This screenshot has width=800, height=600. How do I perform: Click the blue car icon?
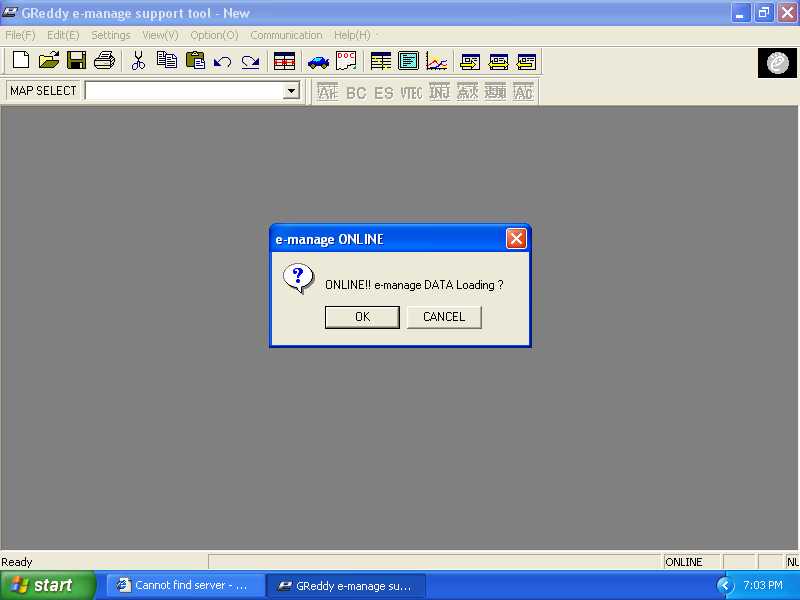pyautogui.click(x=318, y=61)
